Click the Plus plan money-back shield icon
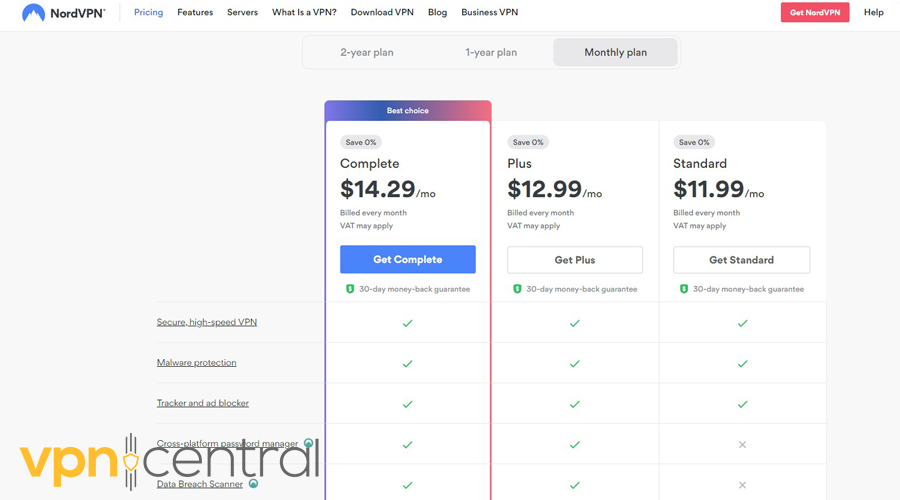The image size is (900, 500). [x=517, y=289]
